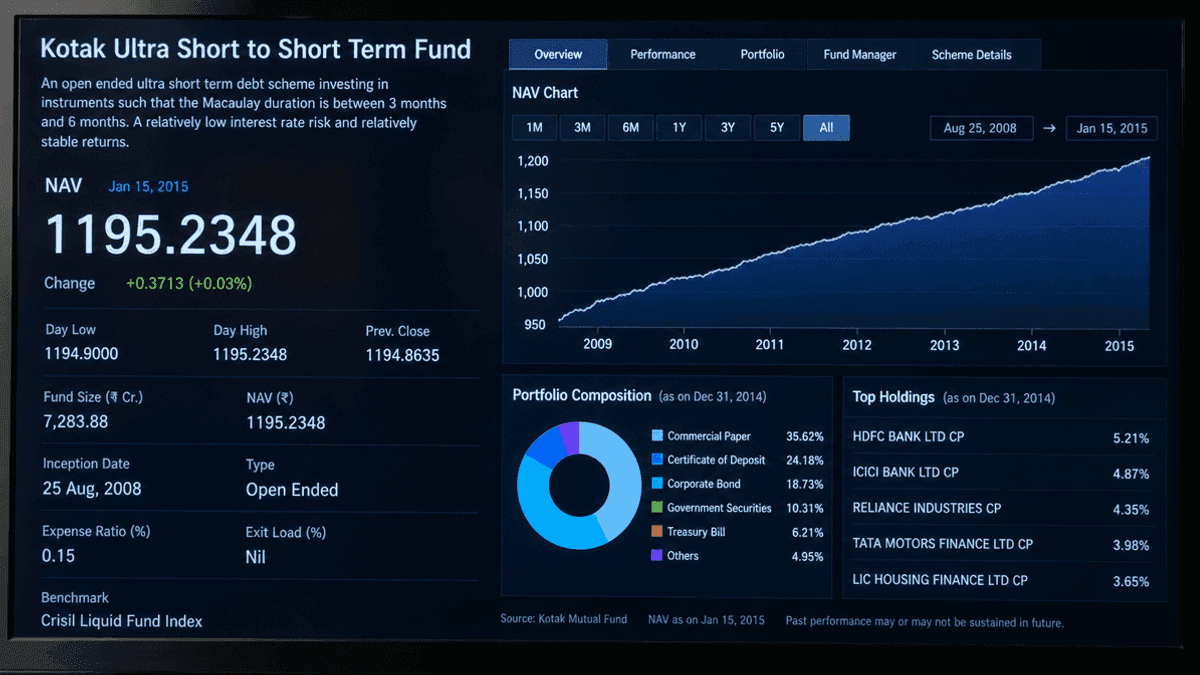Click the 25 Aug, 2008 inception date
The height and width of the screenshot is (675, 1200).
(x=92, y=489)
